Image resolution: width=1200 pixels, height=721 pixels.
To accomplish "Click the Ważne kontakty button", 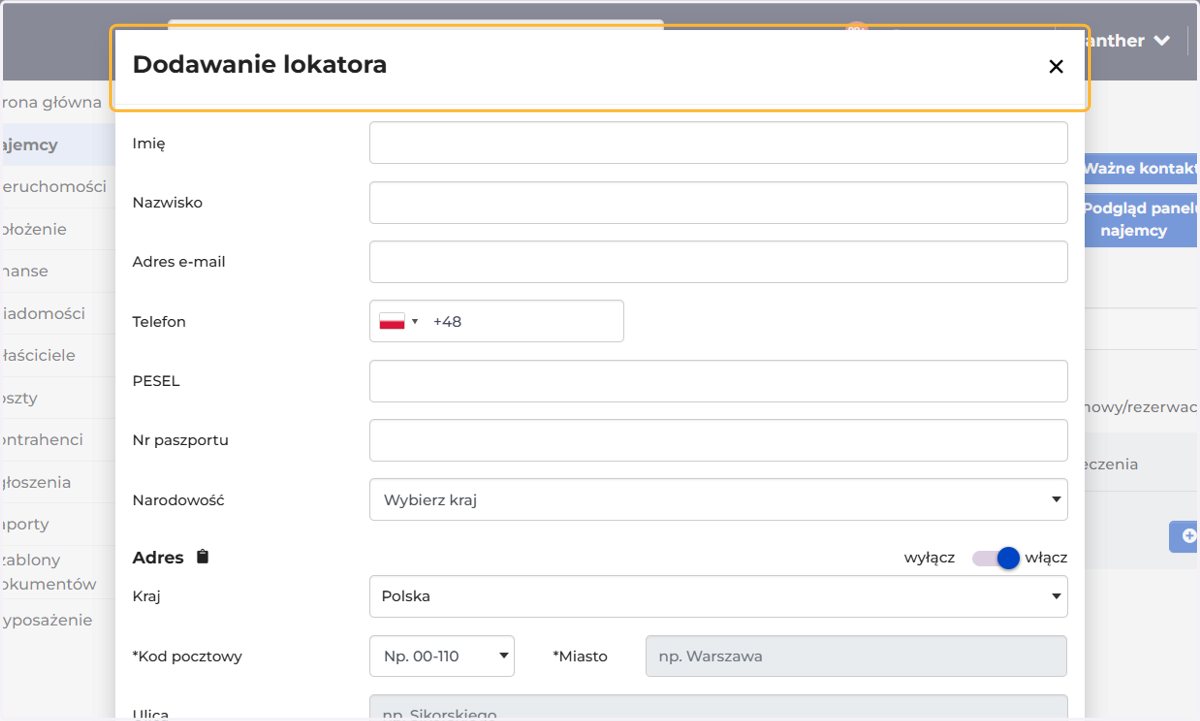I will (1141, 168).
